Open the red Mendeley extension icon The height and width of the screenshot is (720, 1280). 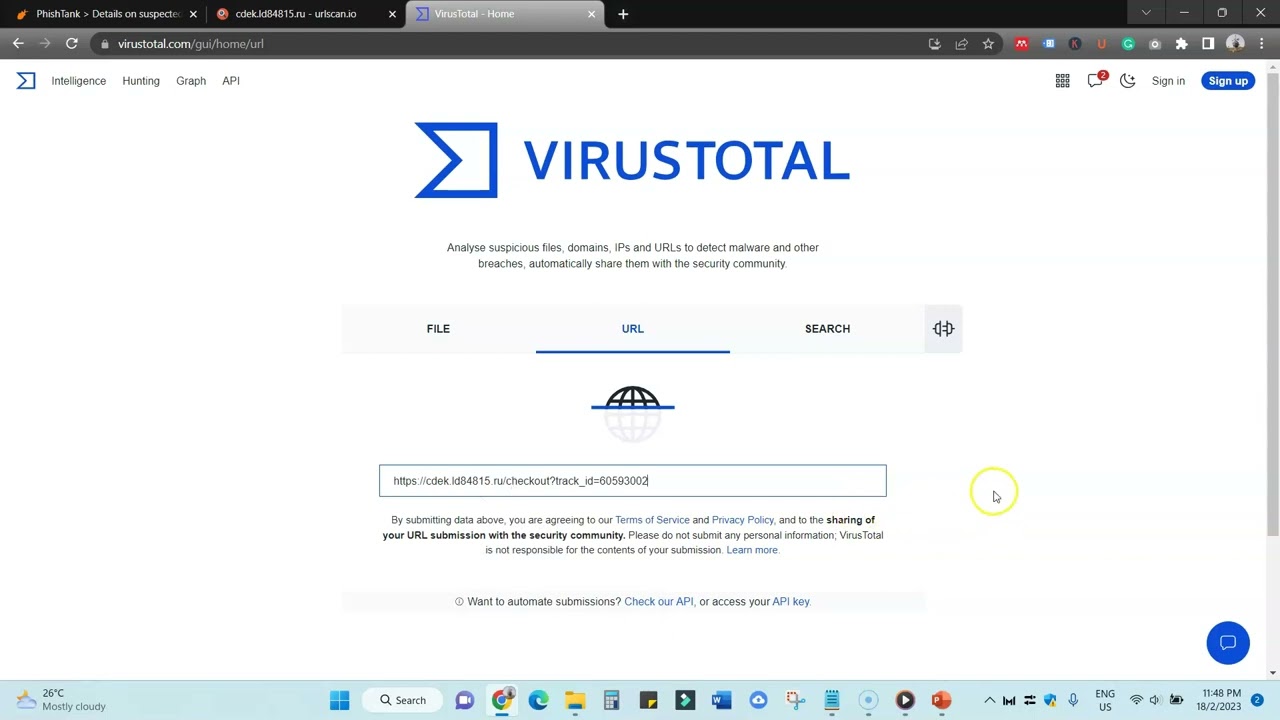coord(1021,44)
